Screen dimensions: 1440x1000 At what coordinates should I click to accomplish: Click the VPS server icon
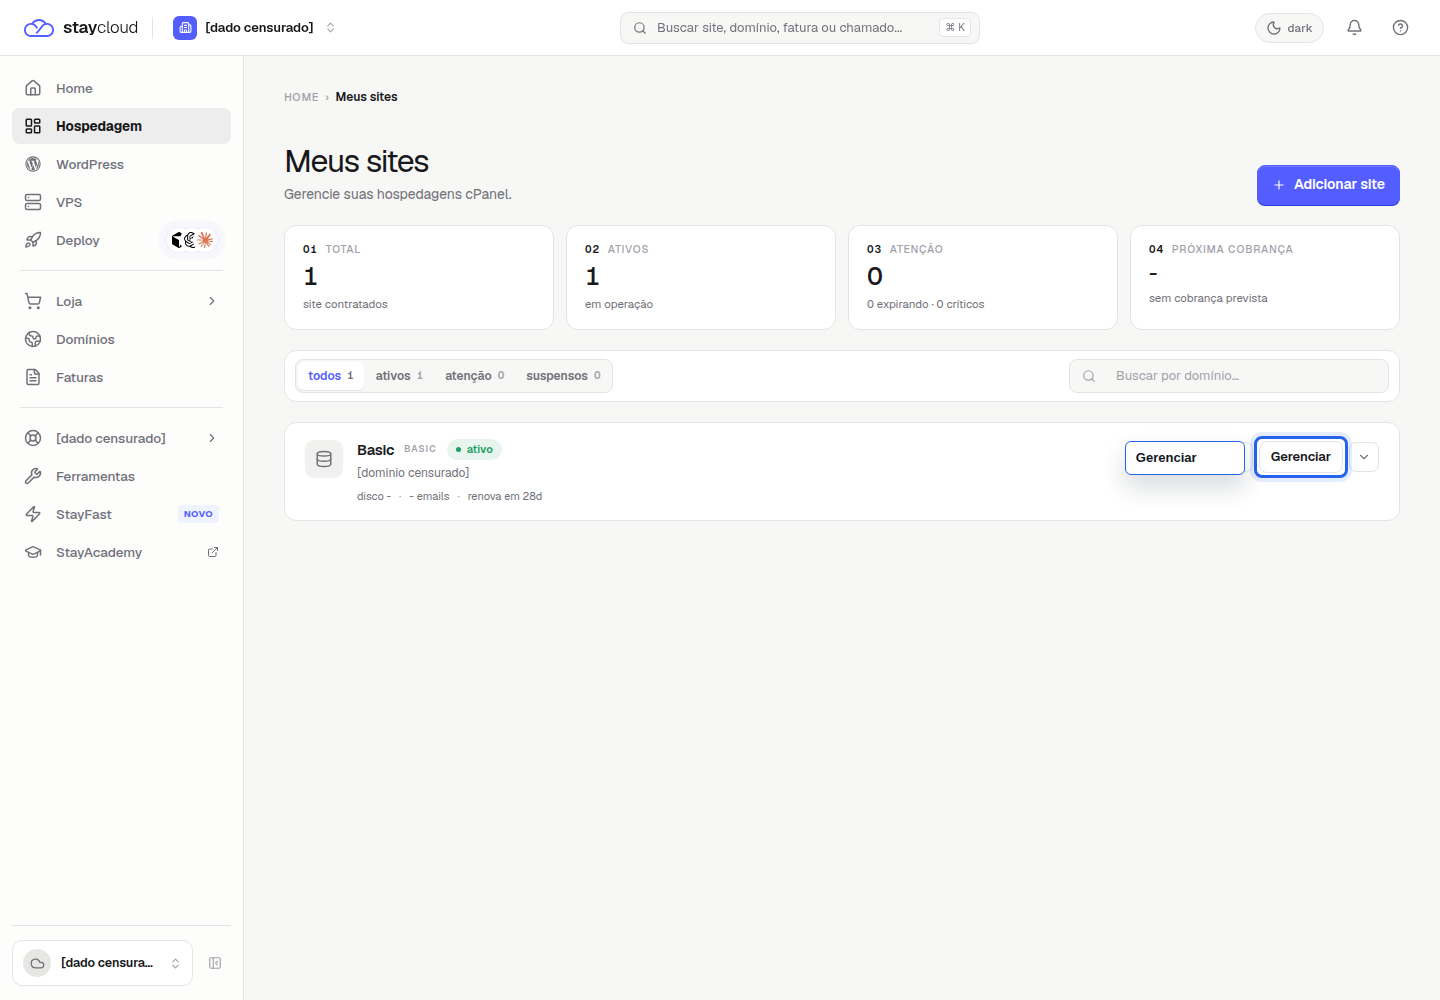click(x=33, y=202)
